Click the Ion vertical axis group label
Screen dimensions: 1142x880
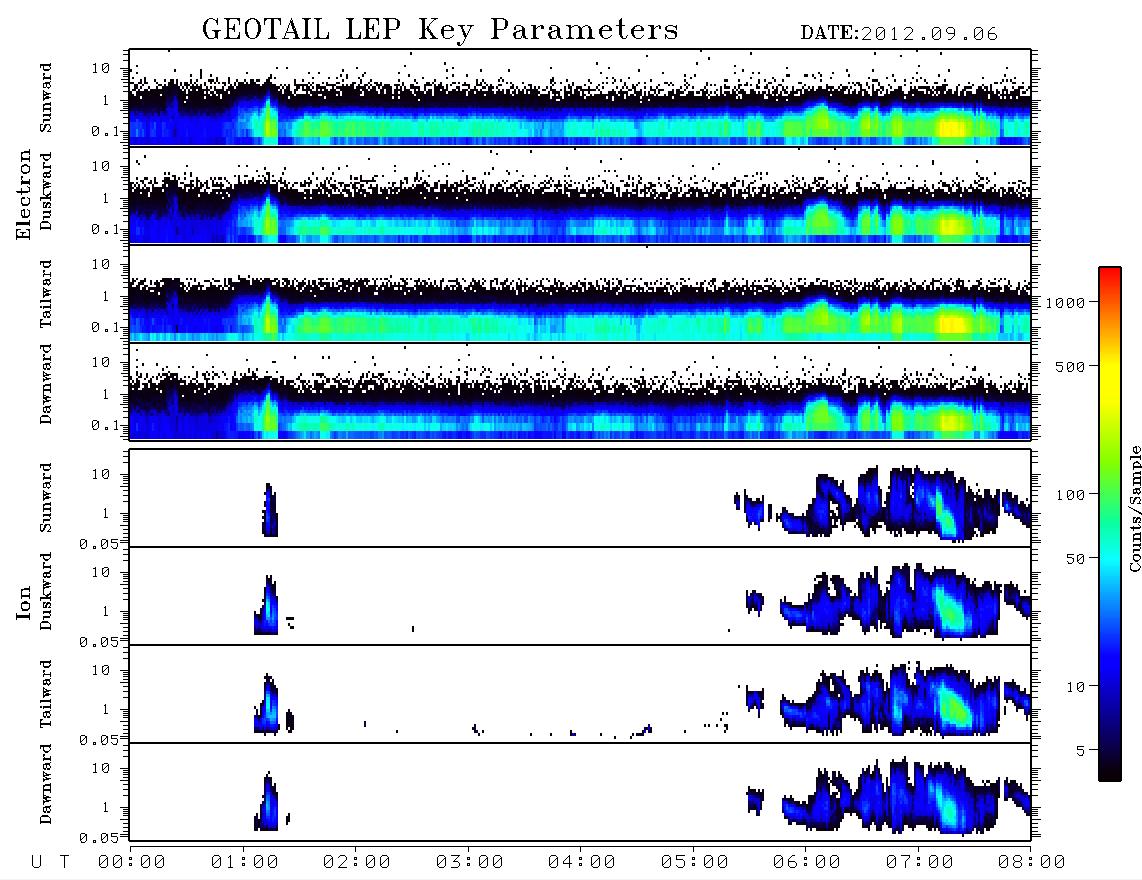pos(23,602)
